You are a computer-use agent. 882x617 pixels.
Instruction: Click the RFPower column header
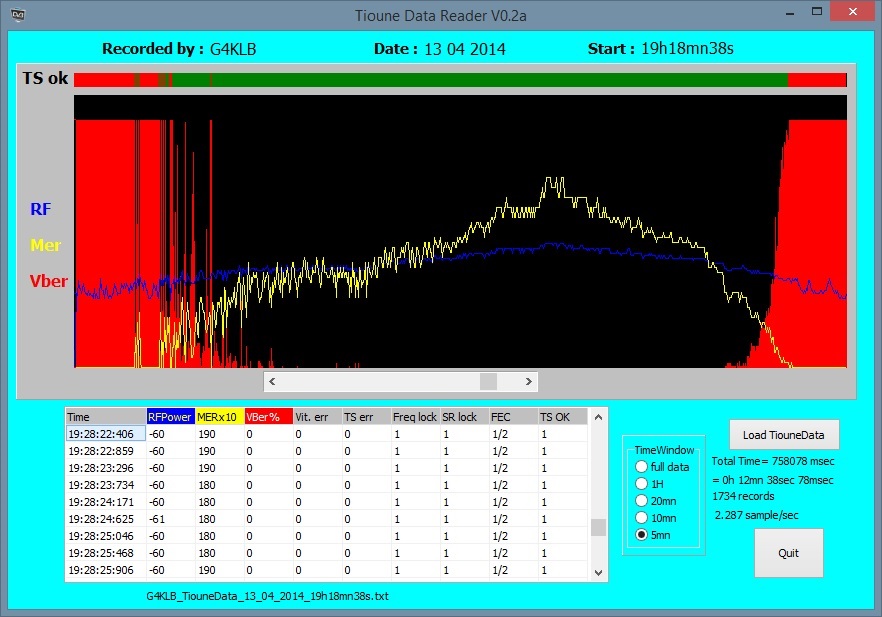(169, 416)
